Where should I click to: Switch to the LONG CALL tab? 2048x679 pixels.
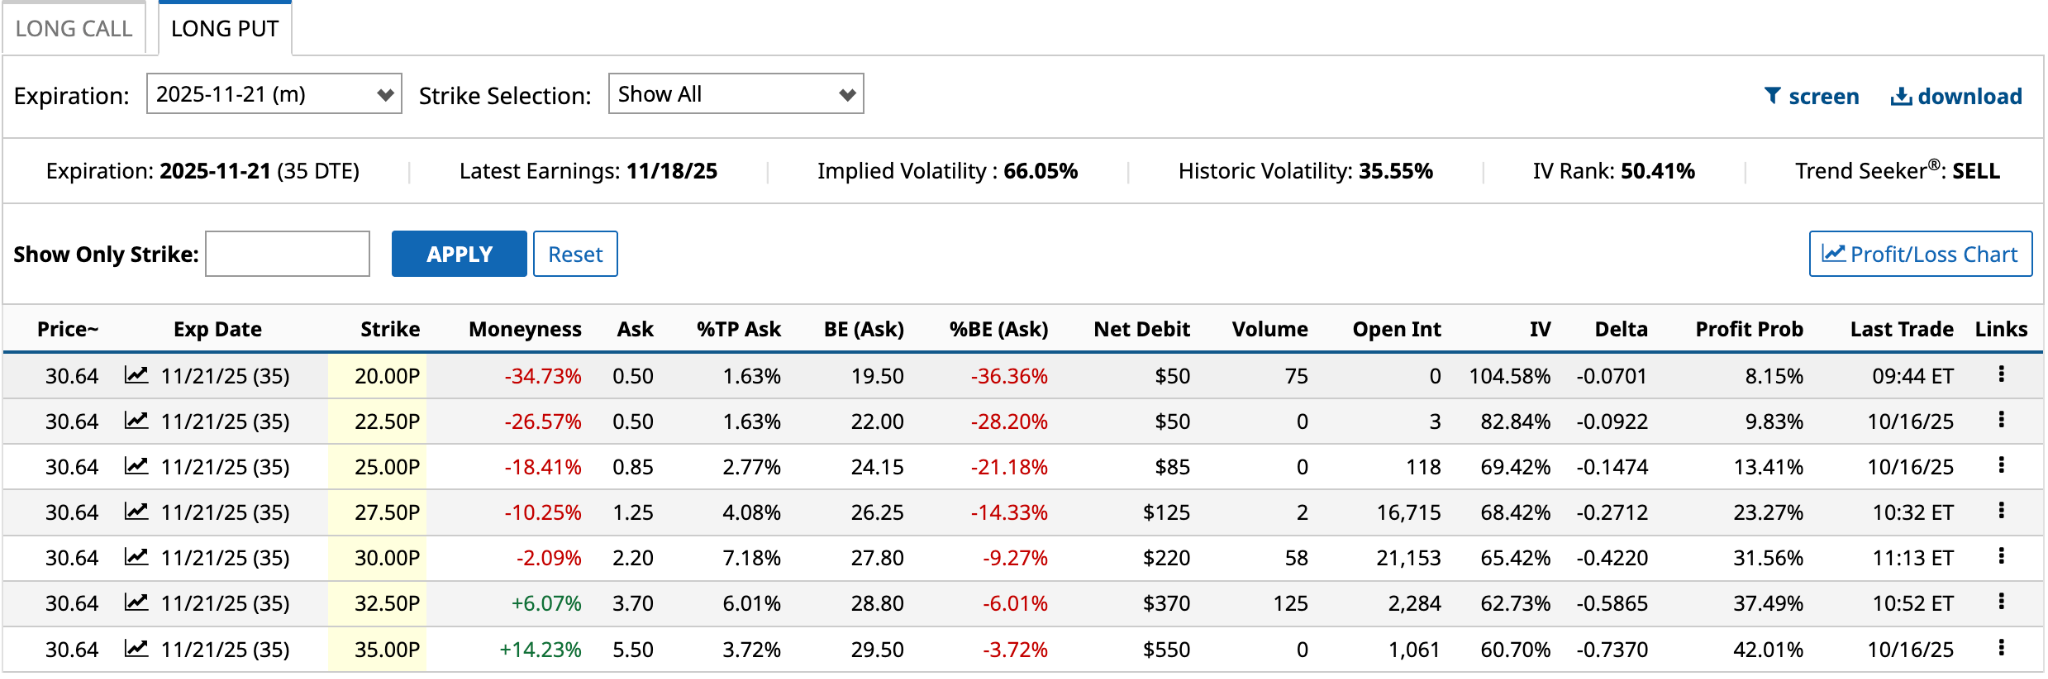pyautogui.click(x=74, y=28)
